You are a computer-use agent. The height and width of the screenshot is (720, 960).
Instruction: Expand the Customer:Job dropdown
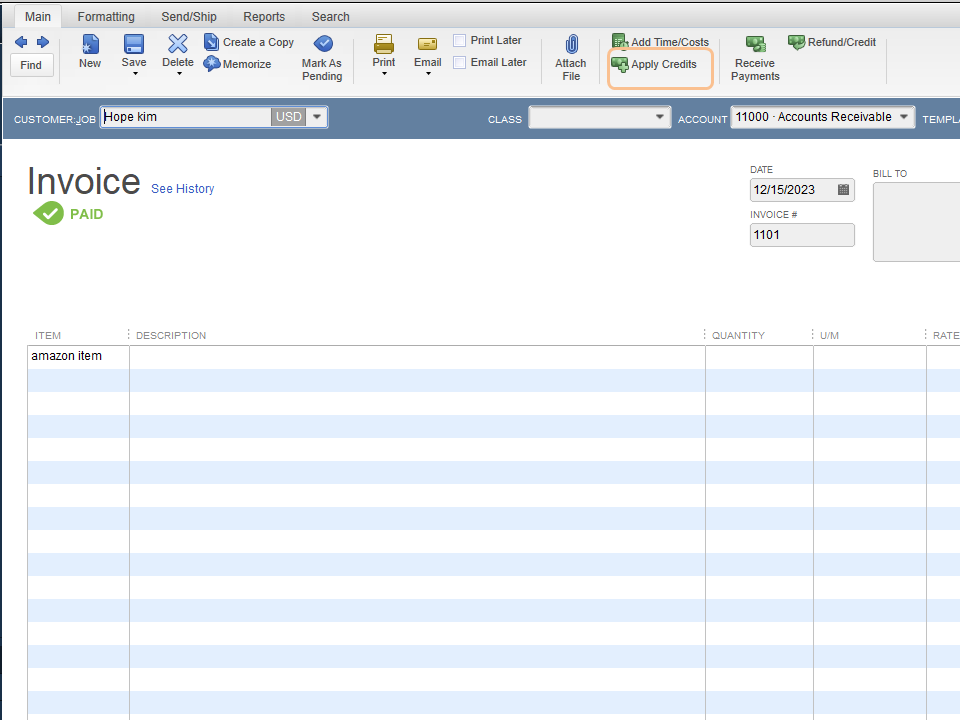[317, 117]
